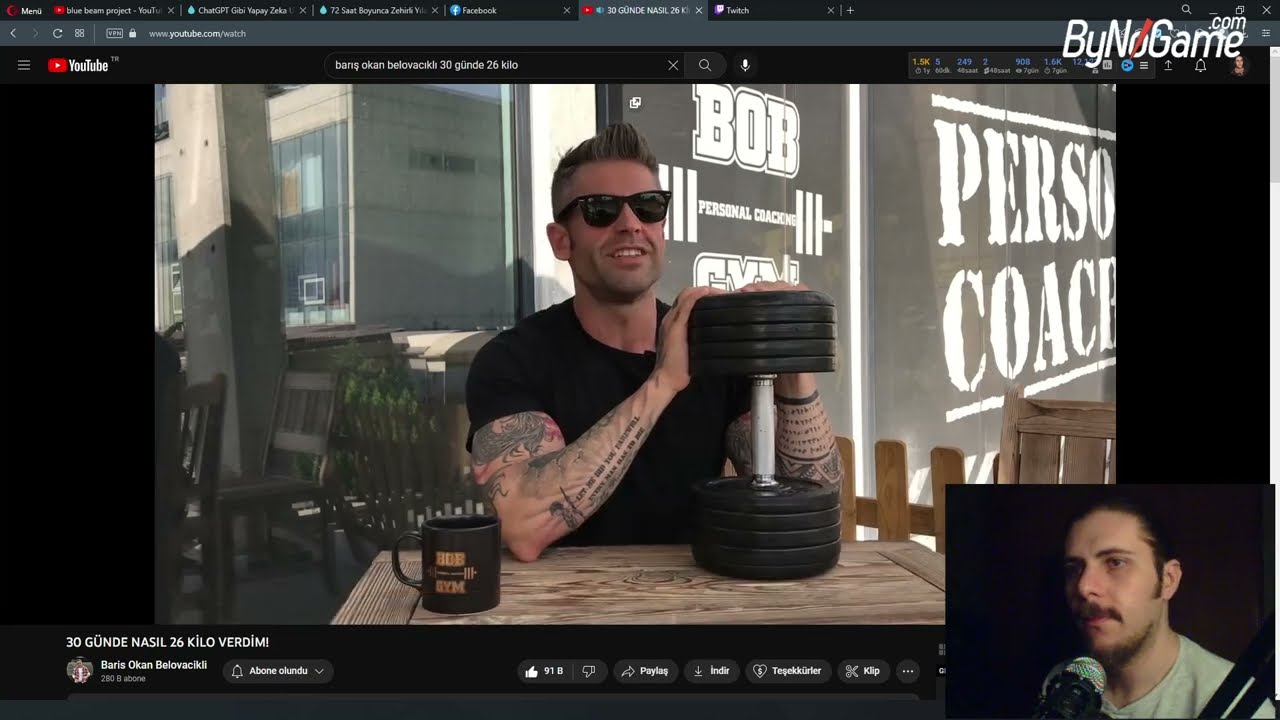
Task: Click the İndir download button
Action: click(x=711, y=671)
